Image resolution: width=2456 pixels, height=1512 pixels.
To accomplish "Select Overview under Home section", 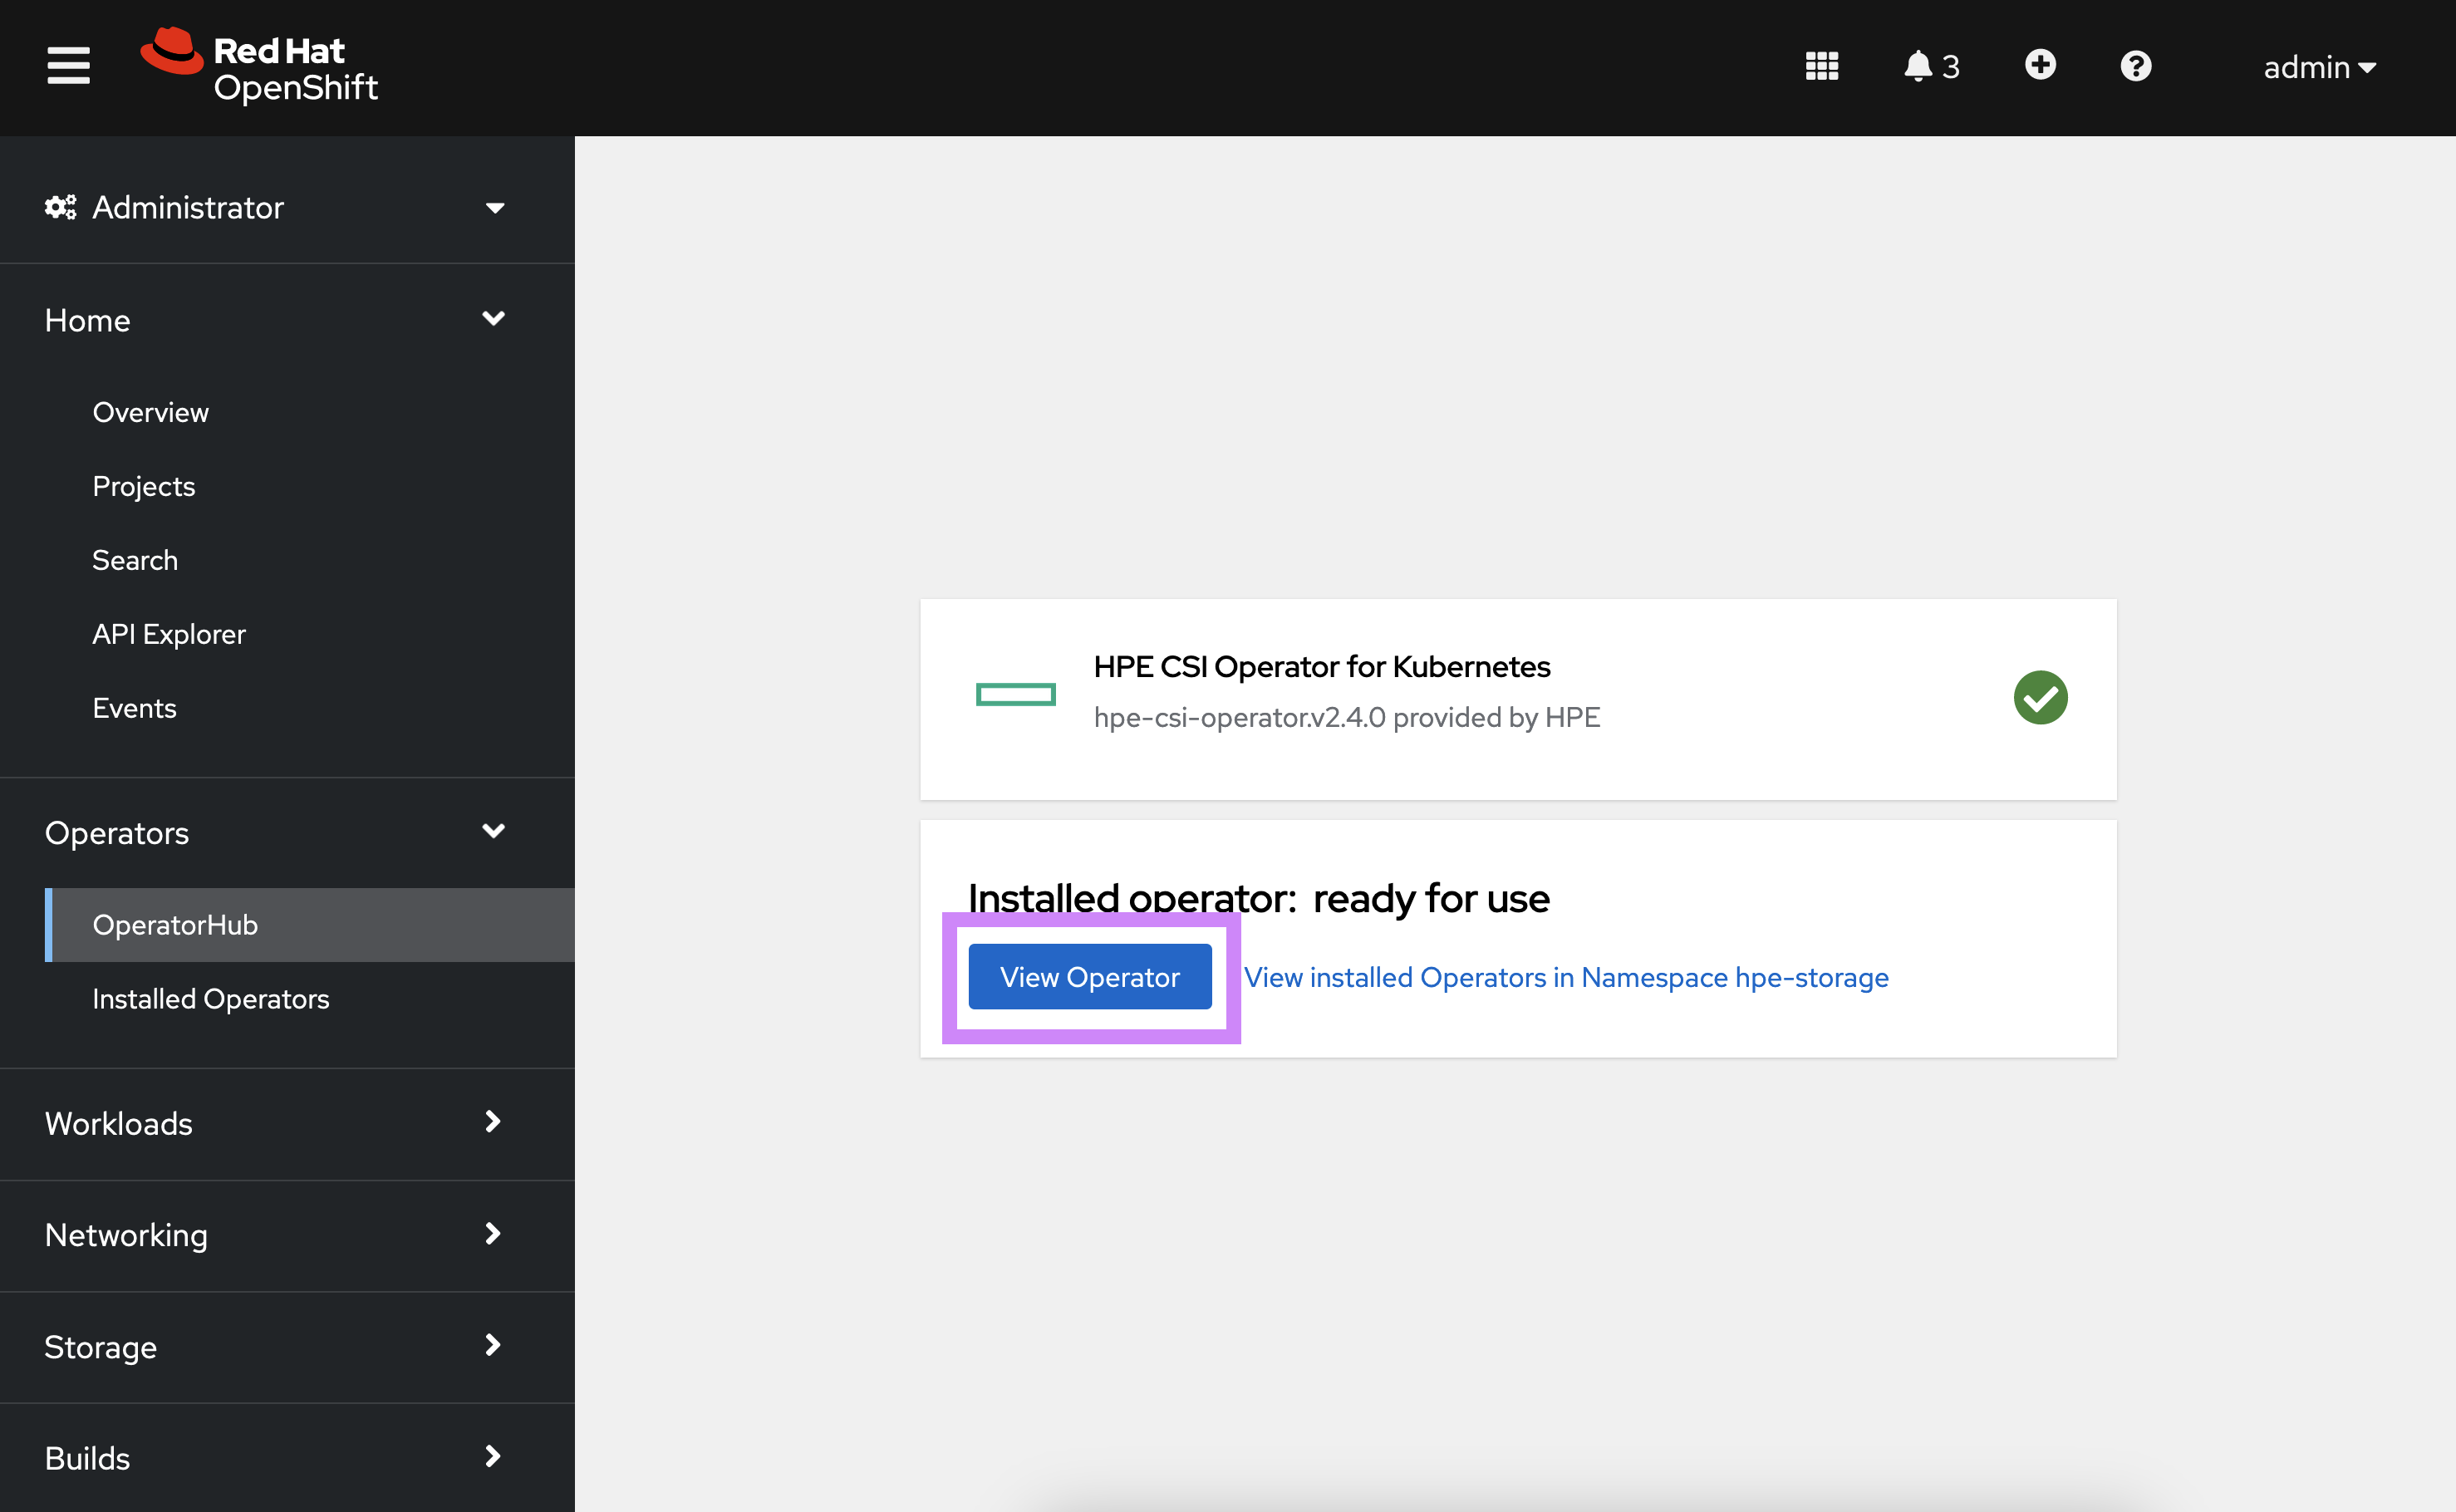I will coord(151,412).
